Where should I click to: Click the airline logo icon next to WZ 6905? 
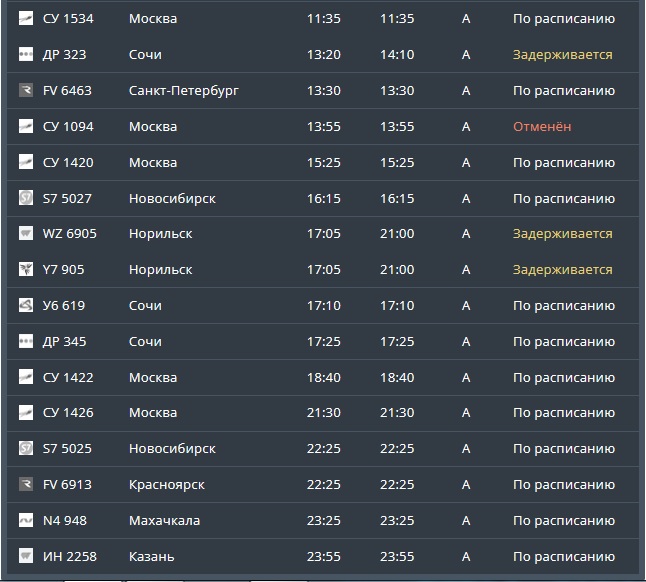point(27,234)
